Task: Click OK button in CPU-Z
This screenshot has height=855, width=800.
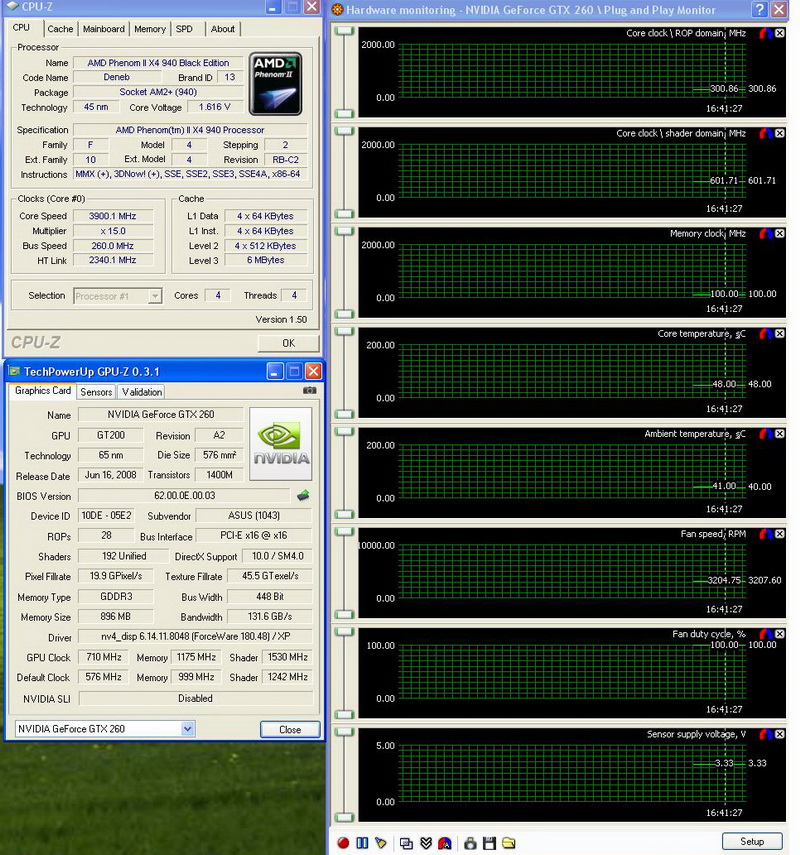Action: coord(288,343)
